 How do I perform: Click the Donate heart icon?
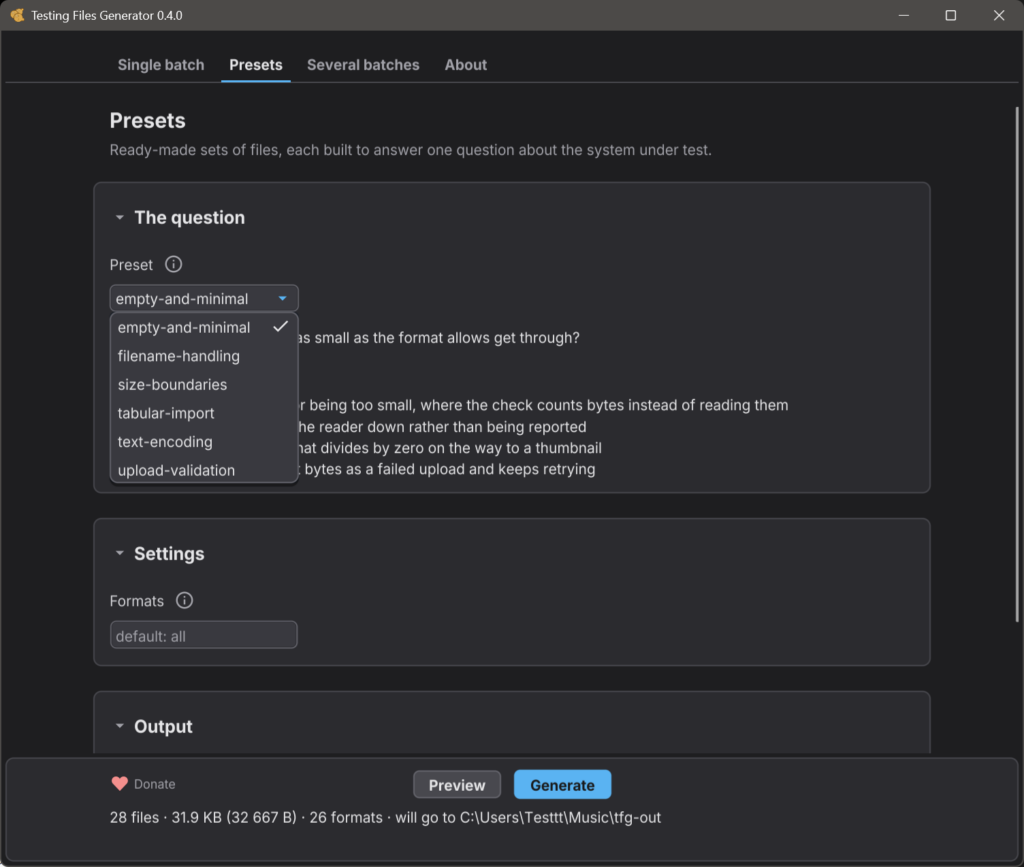tap(120, 783)
